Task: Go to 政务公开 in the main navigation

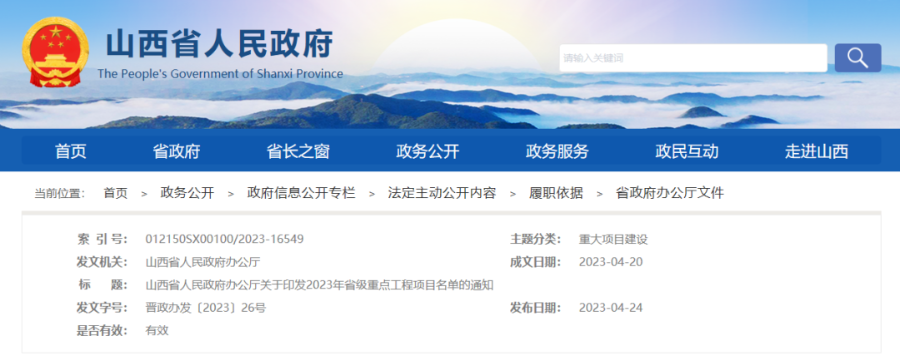Action: (x=428, y=152)
